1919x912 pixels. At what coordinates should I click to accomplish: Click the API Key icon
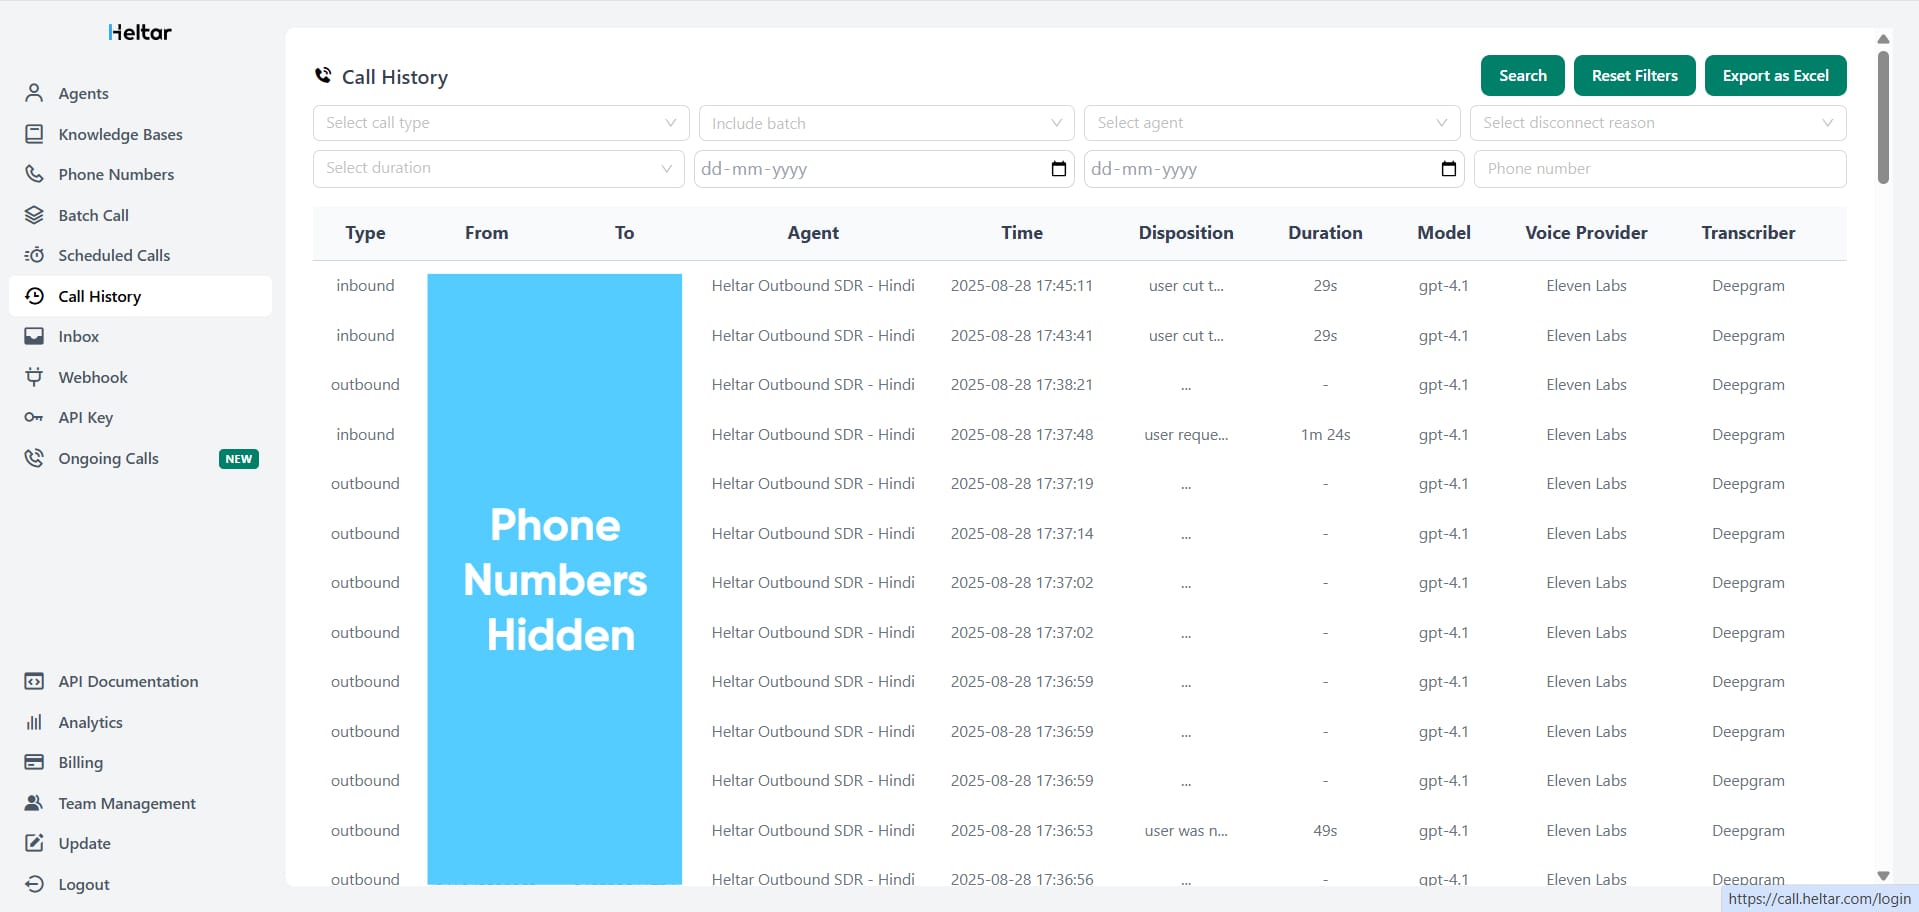(x=34, y=418)
